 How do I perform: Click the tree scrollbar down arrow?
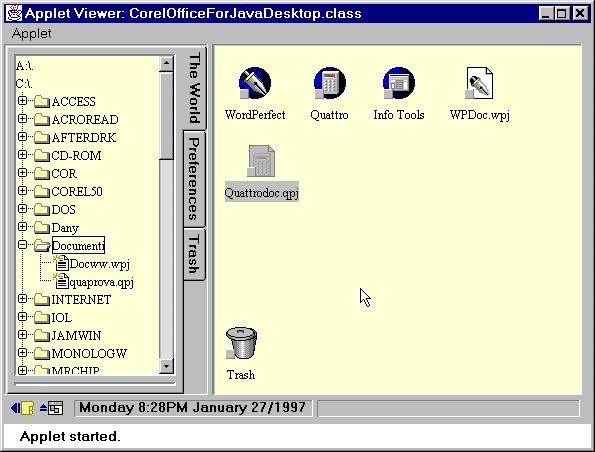click(x=166, y=366)
